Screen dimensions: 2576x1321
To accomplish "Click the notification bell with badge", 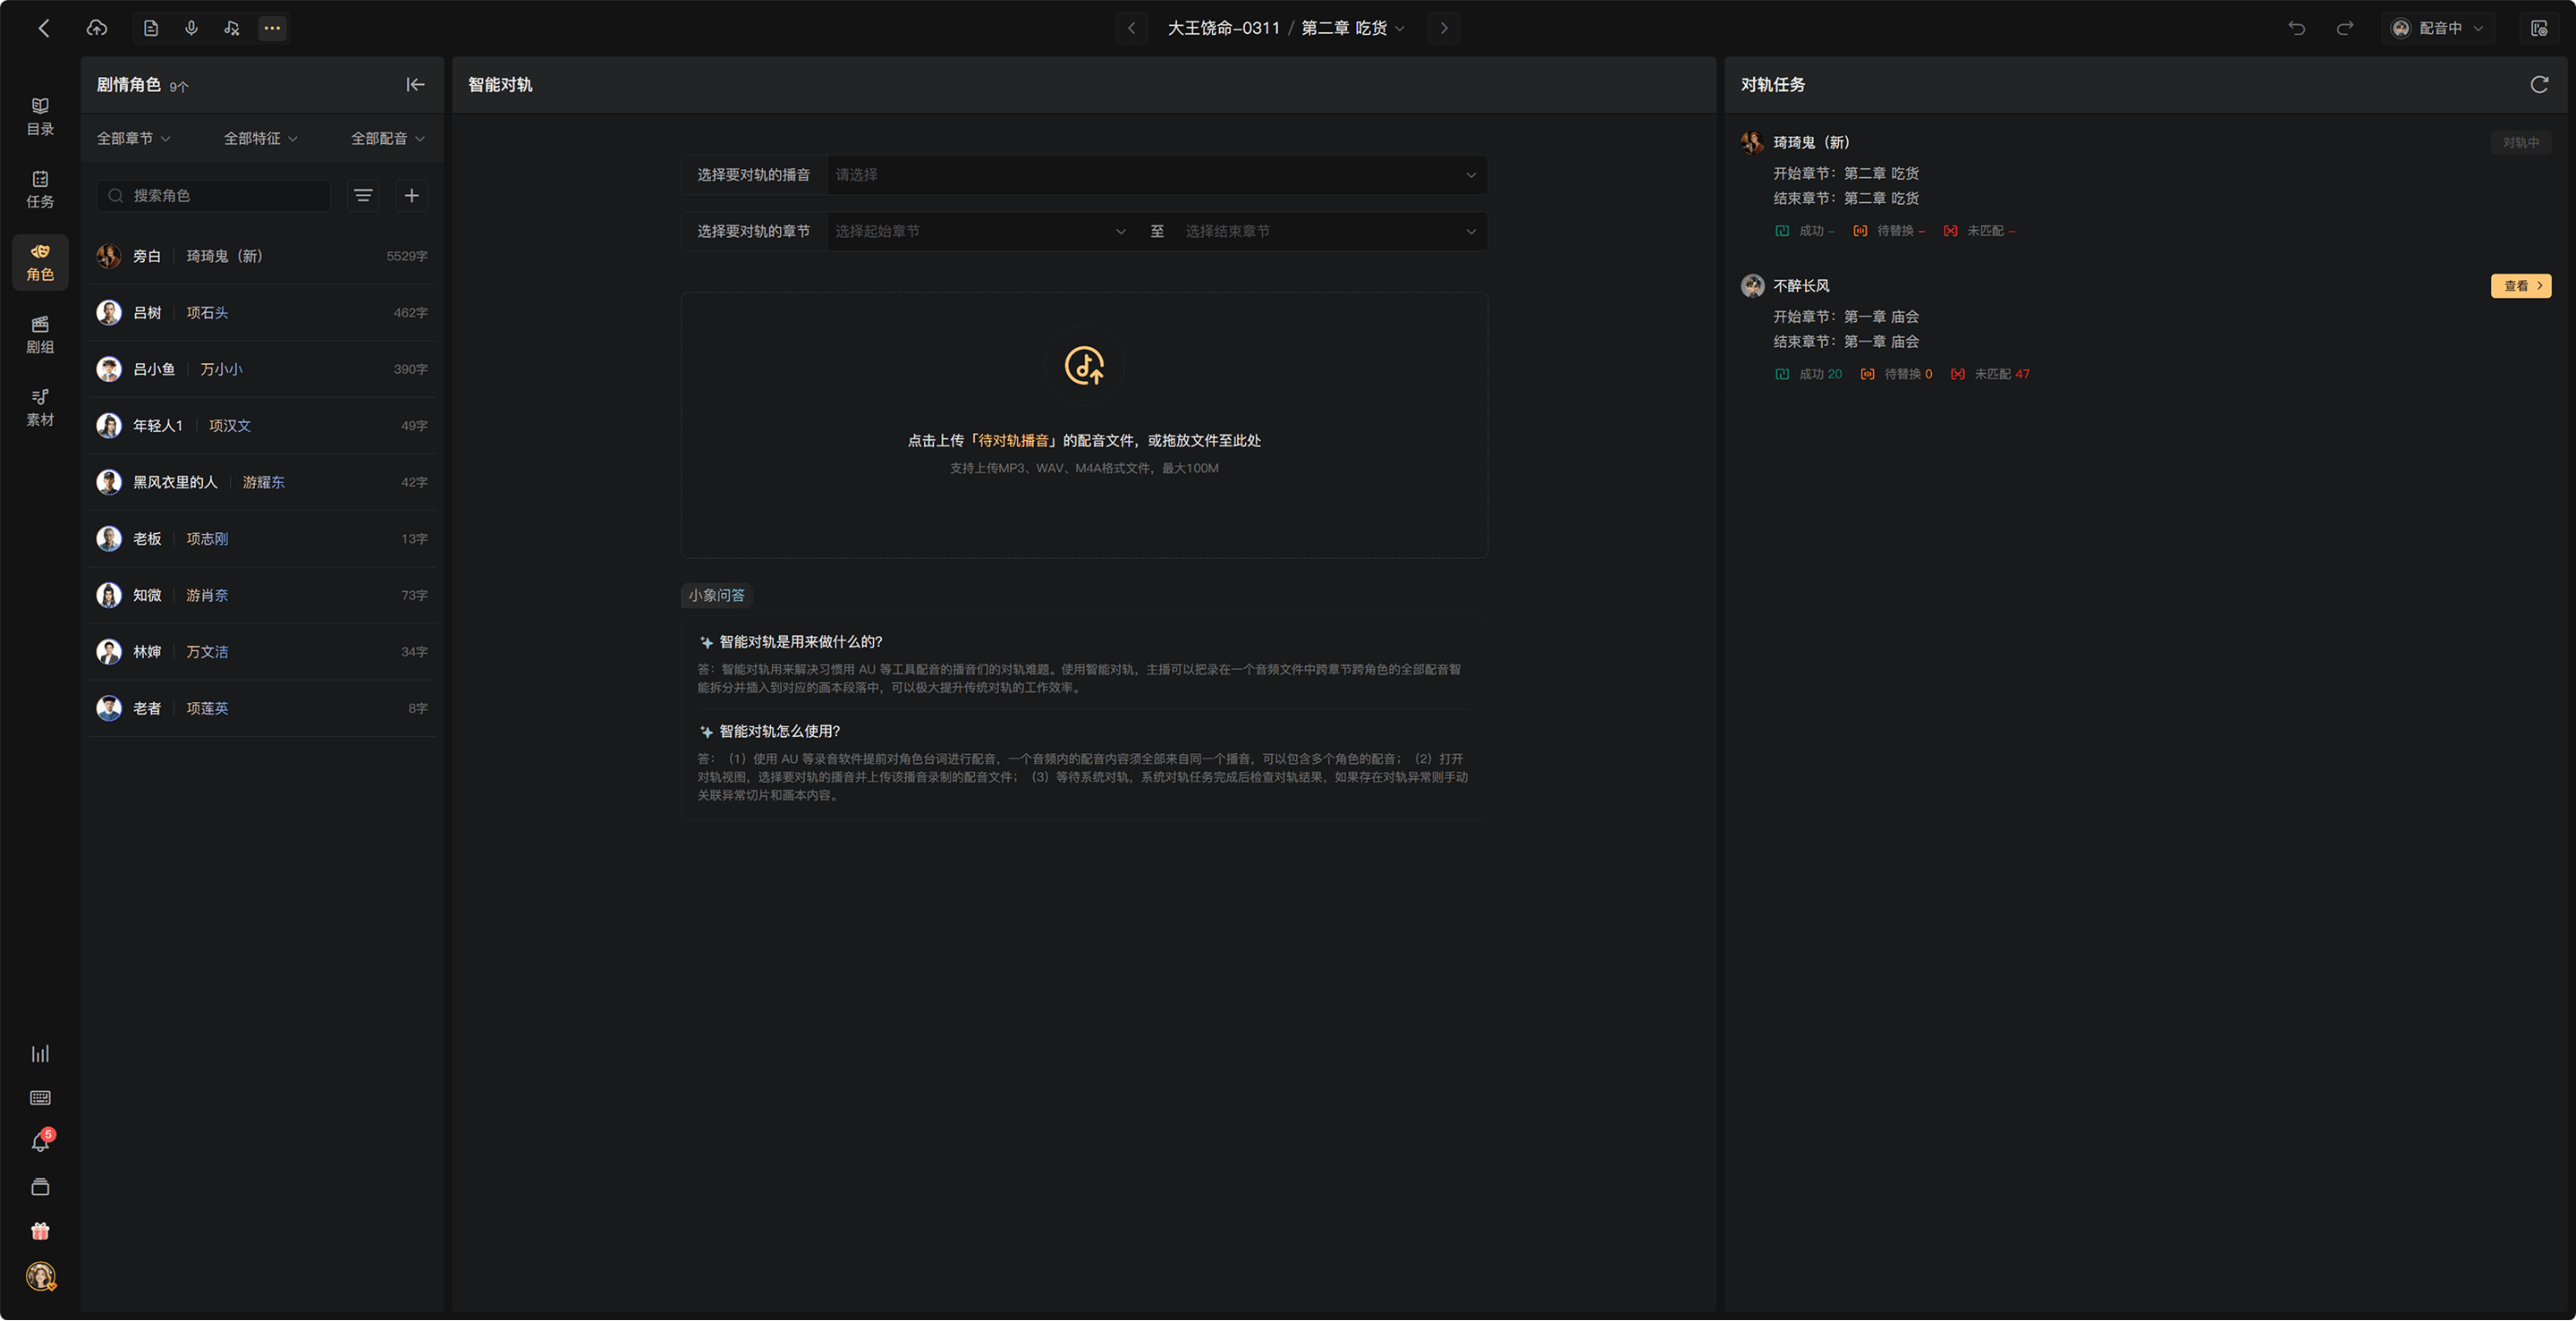I will pyautogui.click(x=41, y=1142).
